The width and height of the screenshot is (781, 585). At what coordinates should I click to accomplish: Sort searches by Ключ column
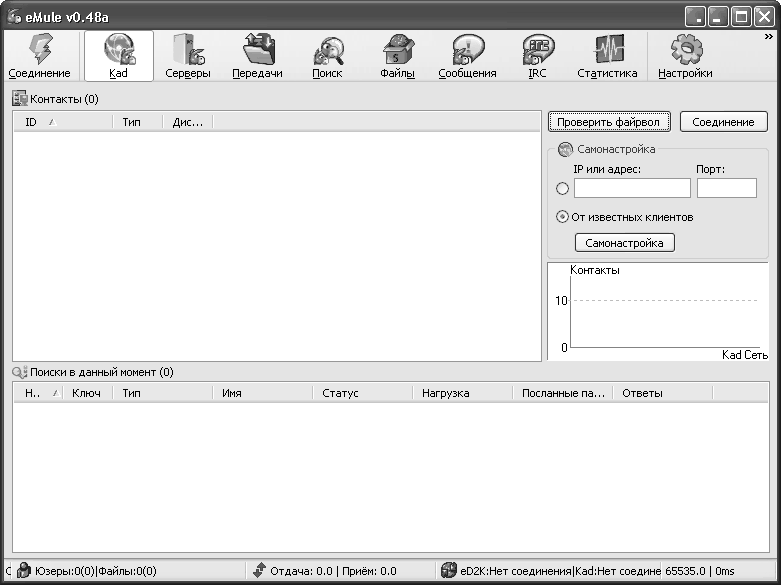87,393
